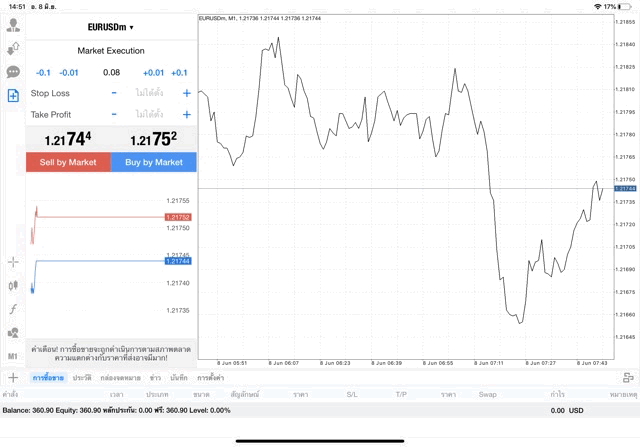Image resolution: width=640 pixels, height=447 pixels.
Task: Decrease Take Profit with minus button
Action: pos(114,114)
